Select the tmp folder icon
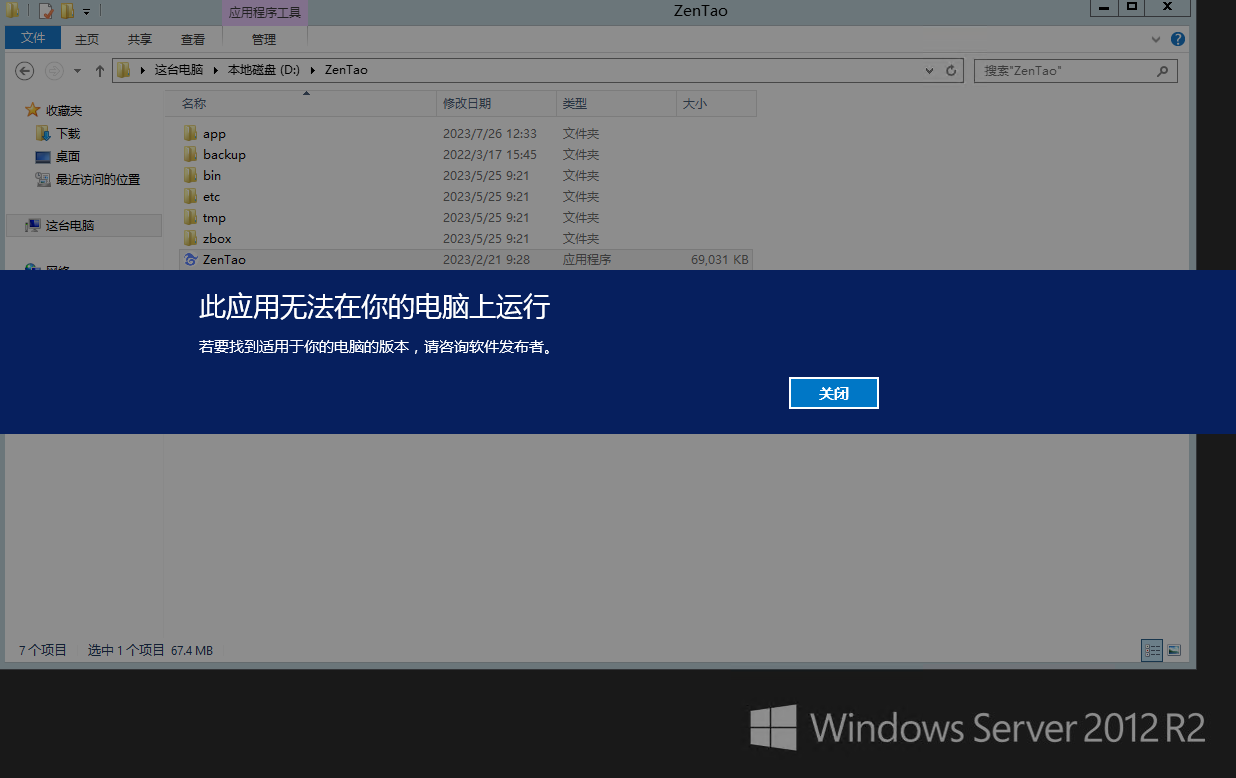1236x778 pixels. coord(191,217)
